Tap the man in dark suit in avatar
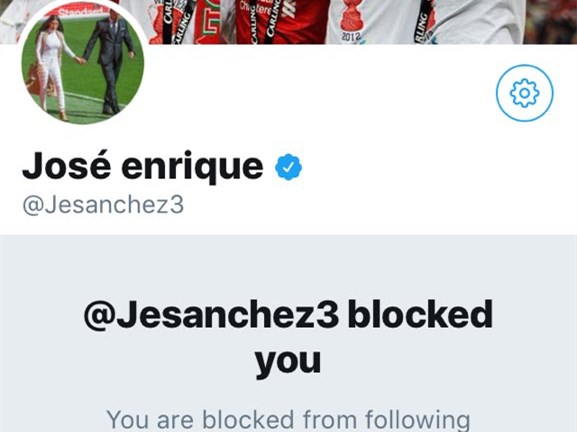577x432 pixels. (110, 61)
